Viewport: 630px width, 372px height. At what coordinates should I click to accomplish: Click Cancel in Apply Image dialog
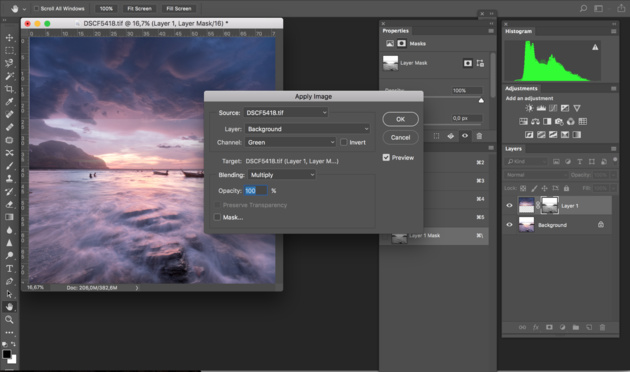coord(401,137)
